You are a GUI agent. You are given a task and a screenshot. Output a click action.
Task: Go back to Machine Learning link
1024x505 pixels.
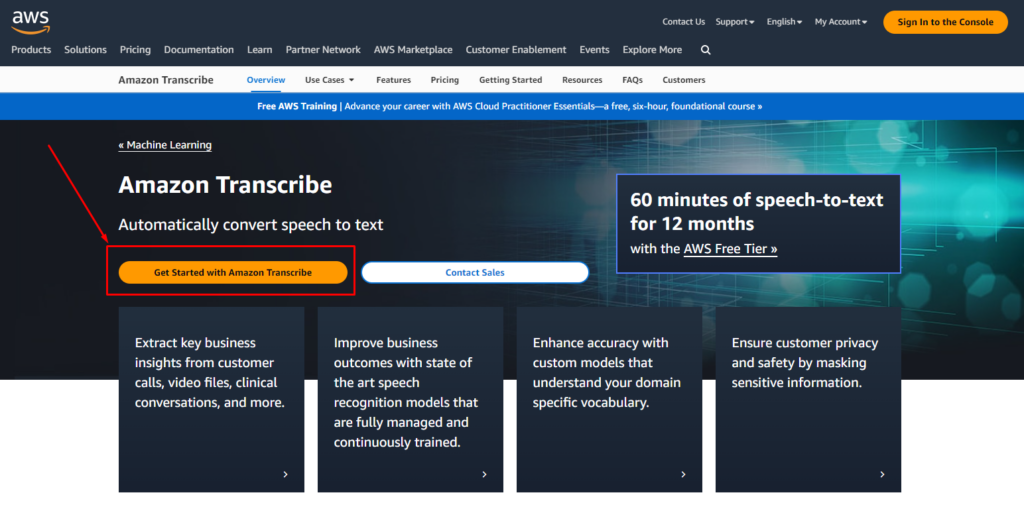(165, 145)
